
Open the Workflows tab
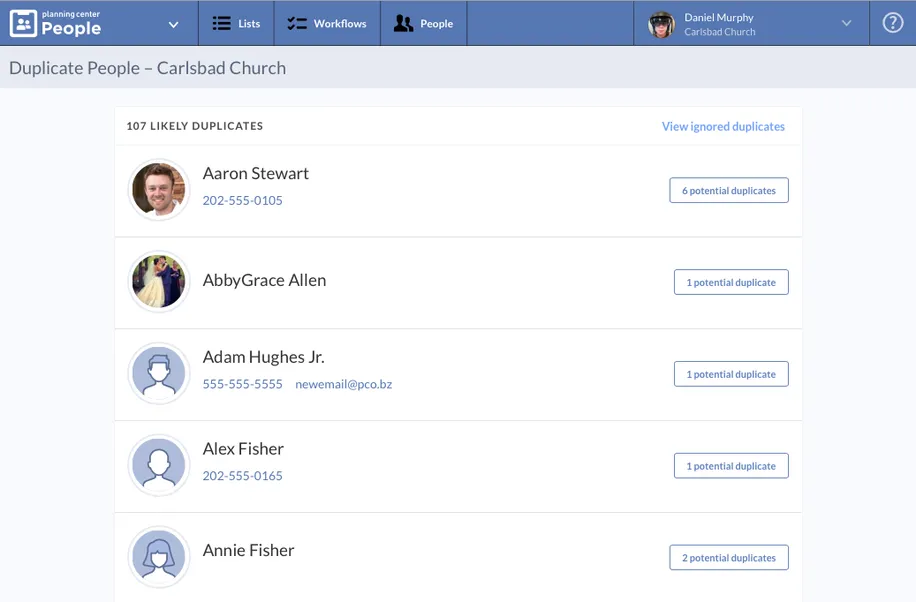click(327, 23)
